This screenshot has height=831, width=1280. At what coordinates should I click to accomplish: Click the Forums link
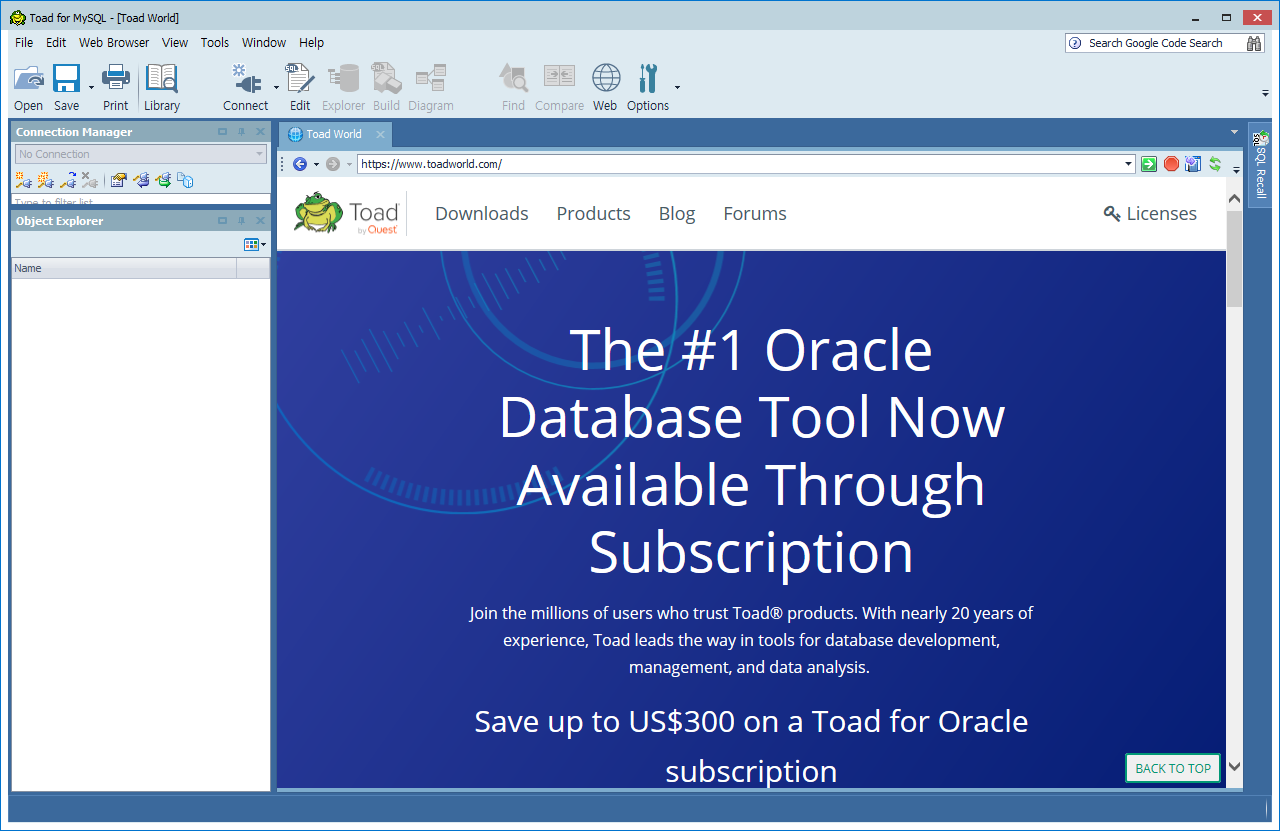point(755,213)
